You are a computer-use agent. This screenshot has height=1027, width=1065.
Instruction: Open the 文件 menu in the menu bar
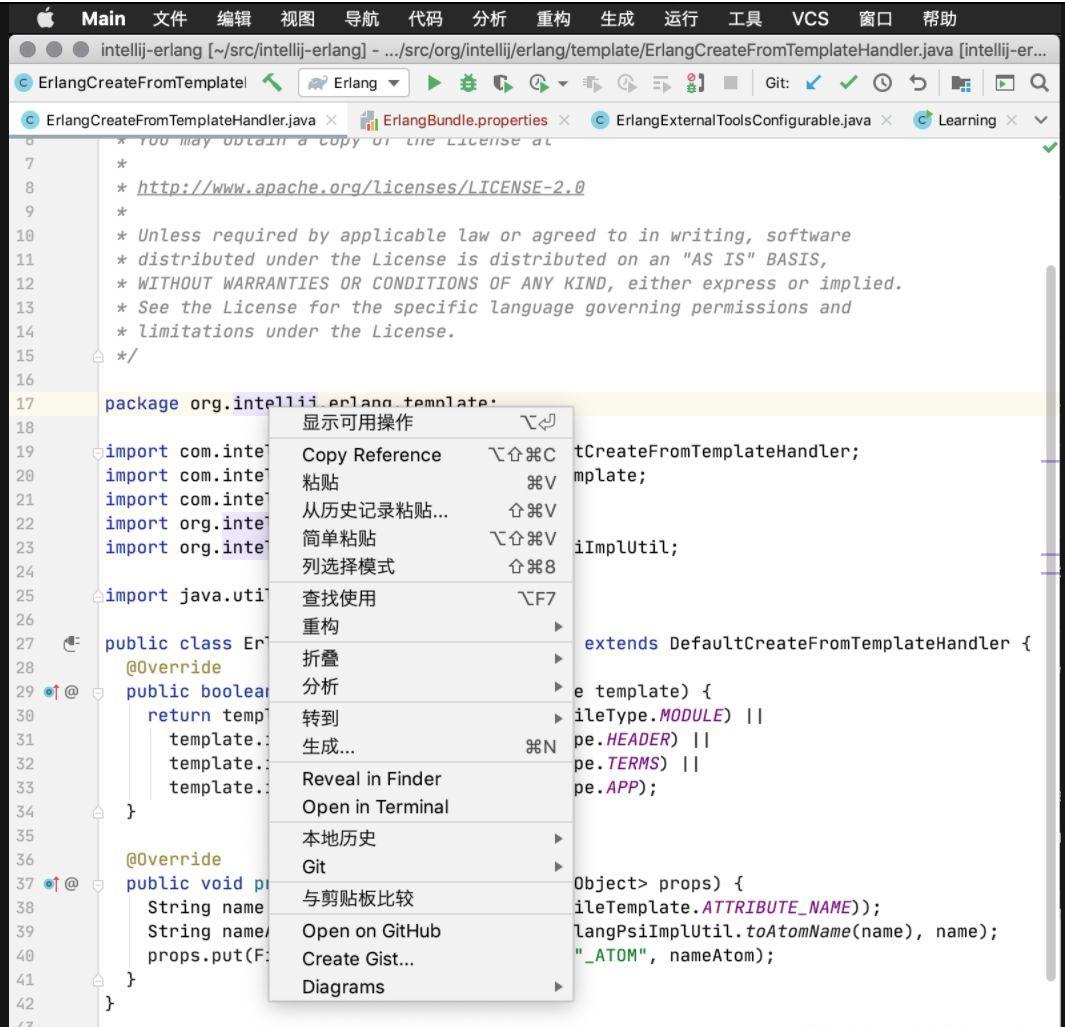170,18
